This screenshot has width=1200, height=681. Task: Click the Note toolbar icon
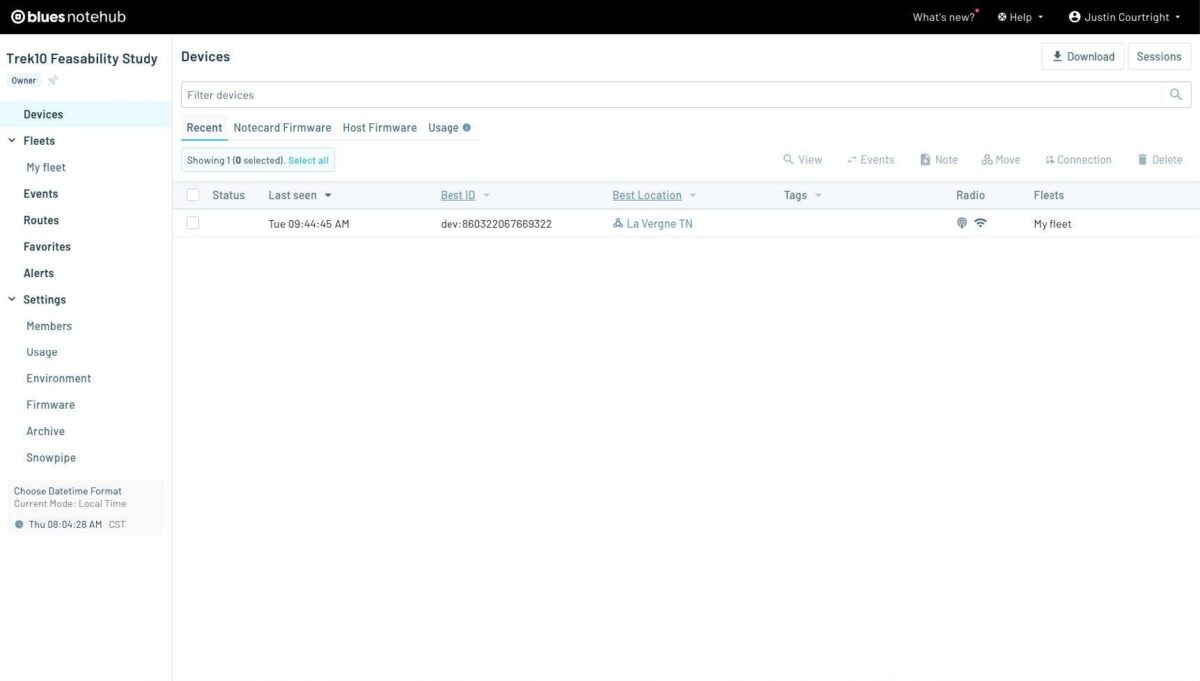(x=925, y=160)
